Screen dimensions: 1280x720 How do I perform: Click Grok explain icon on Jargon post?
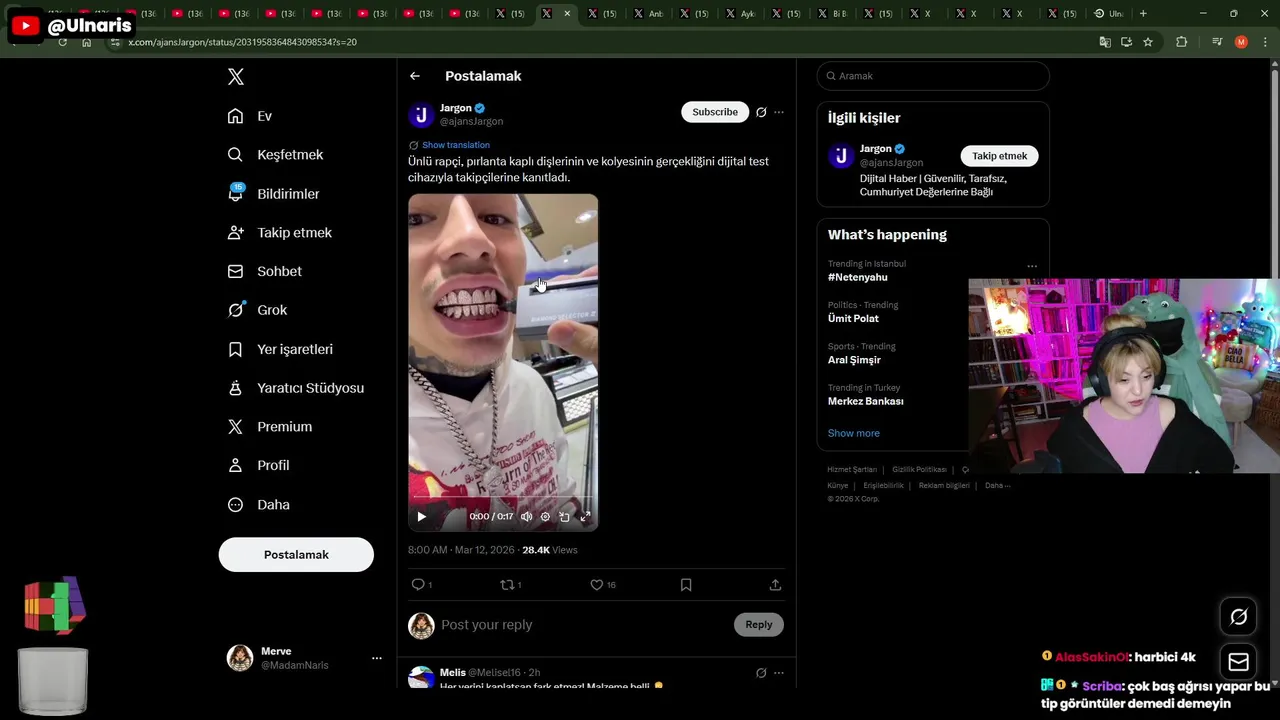point(761,112)
